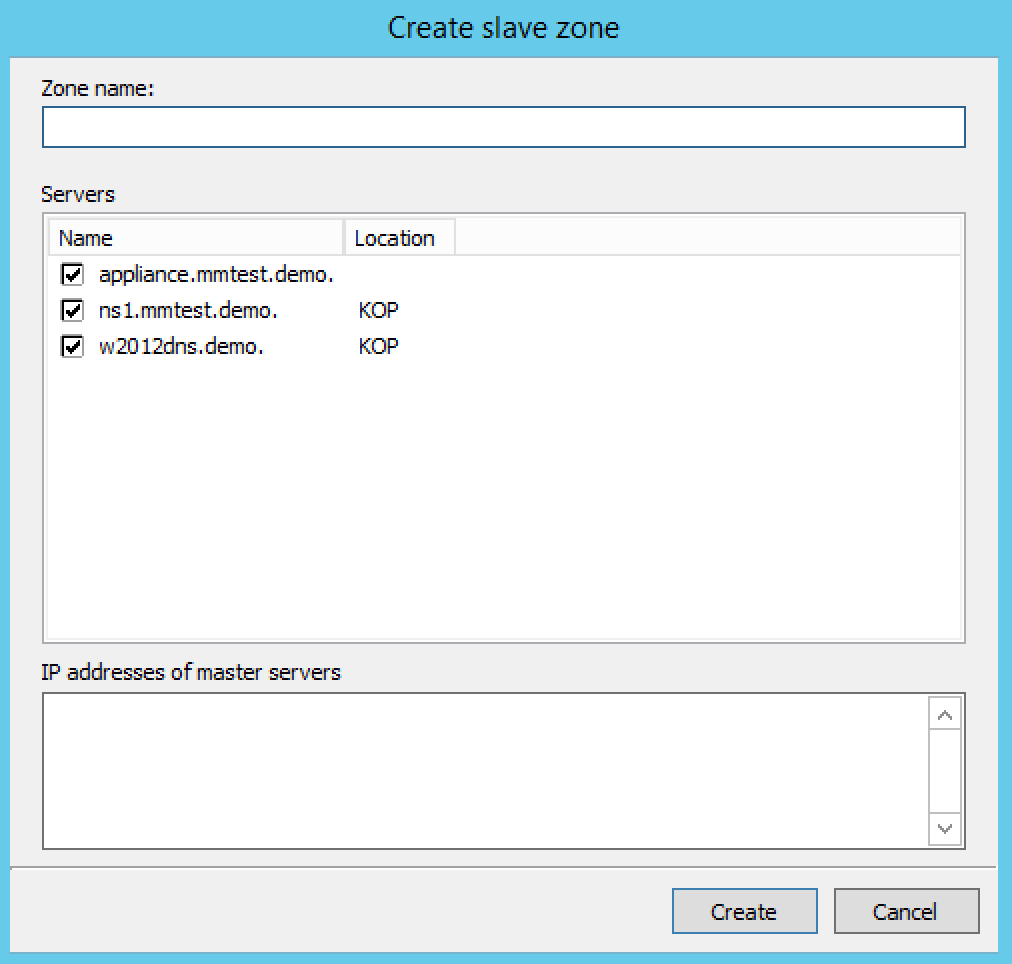The width and height of the screenshot is (1012, 964).
Task: Select the appliance.mmtest.demo. server name
Action: [216, 275]
